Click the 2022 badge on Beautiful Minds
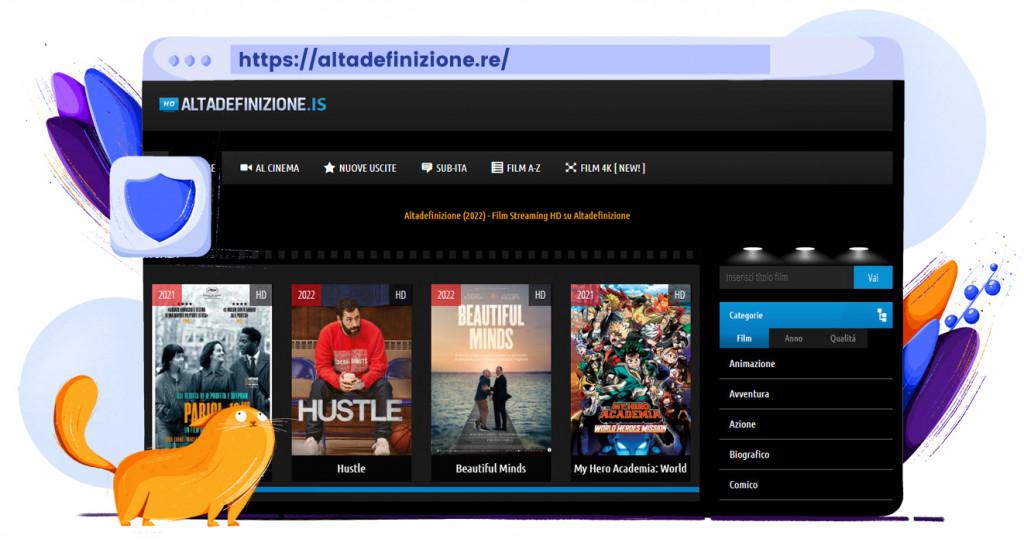The image size is (1024, 546). pos(446,295)
